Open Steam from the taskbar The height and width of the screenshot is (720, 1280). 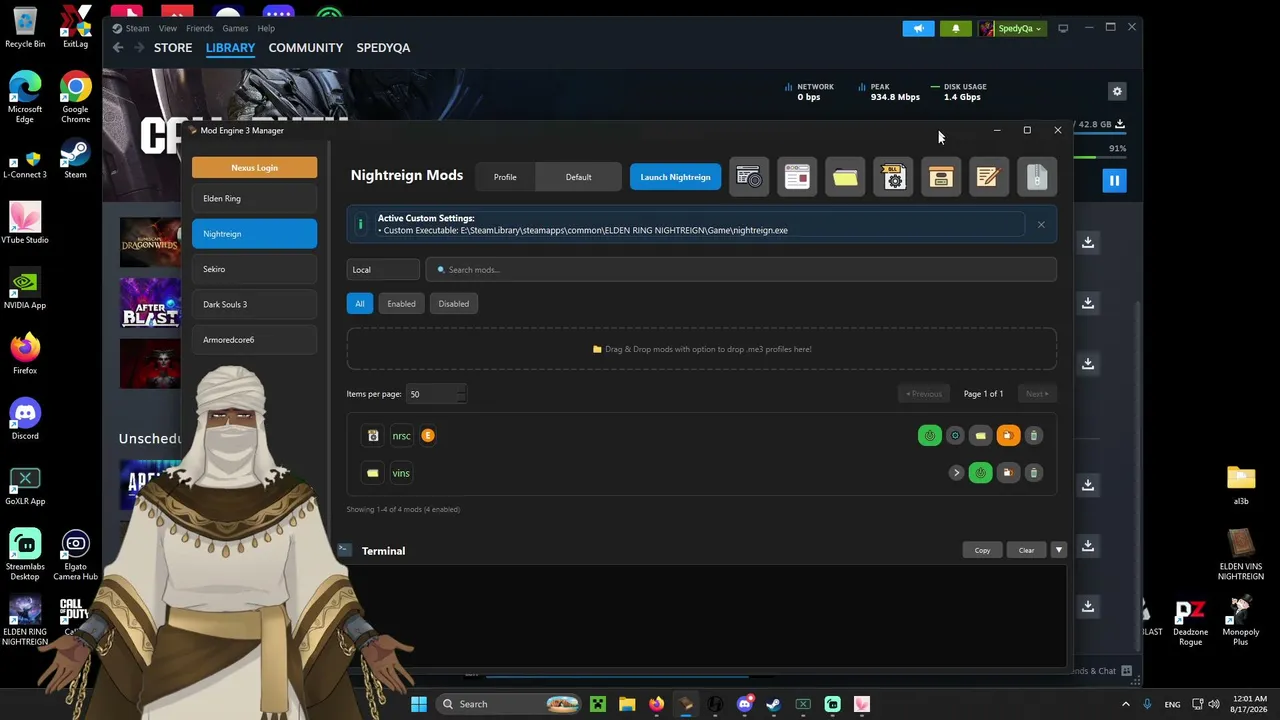773,704
